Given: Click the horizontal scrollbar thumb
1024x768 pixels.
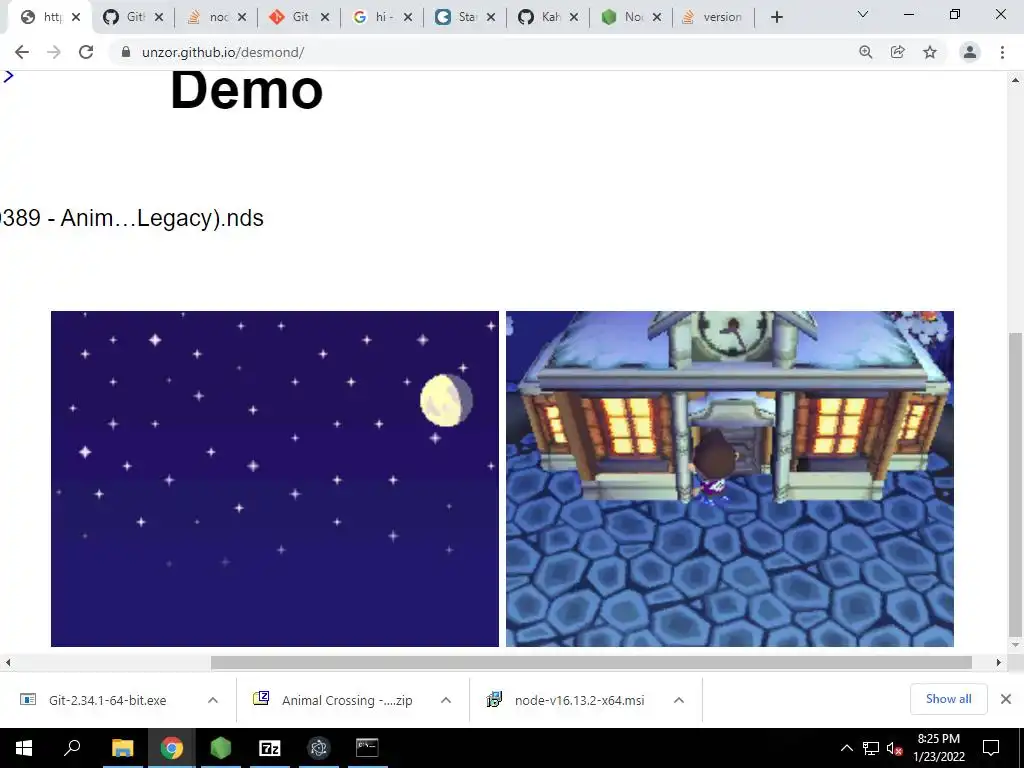Looking at the screenshot, I should (x=591, y=662).
